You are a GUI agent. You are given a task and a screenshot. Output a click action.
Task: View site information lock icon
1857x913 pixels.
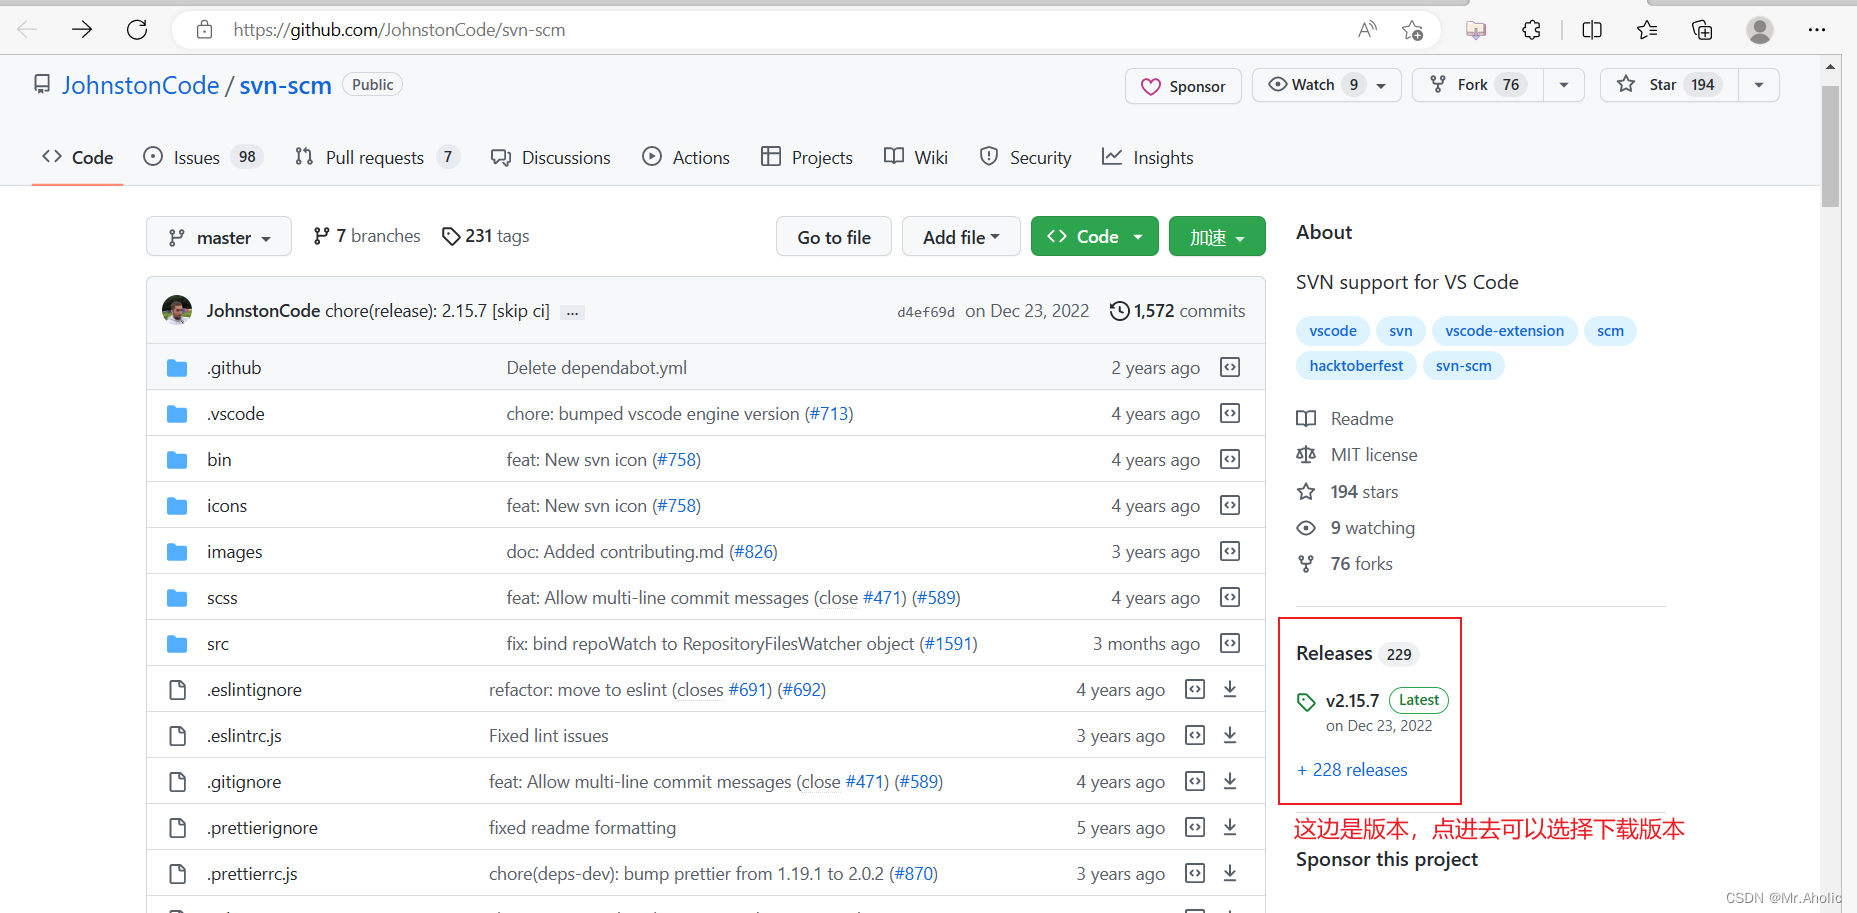pos(204,30)
